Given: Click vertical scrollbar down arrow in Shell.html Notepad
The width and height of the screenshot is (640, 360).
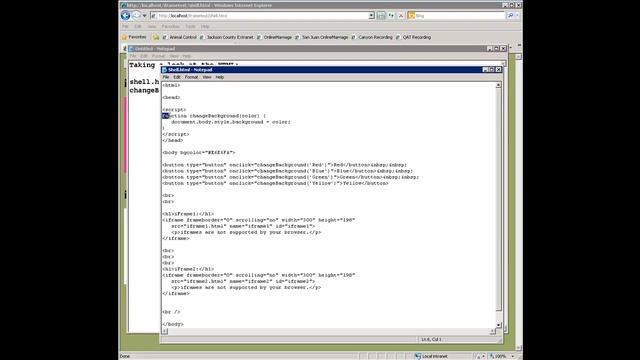Looking at the screenshot, I should [498, 325].
